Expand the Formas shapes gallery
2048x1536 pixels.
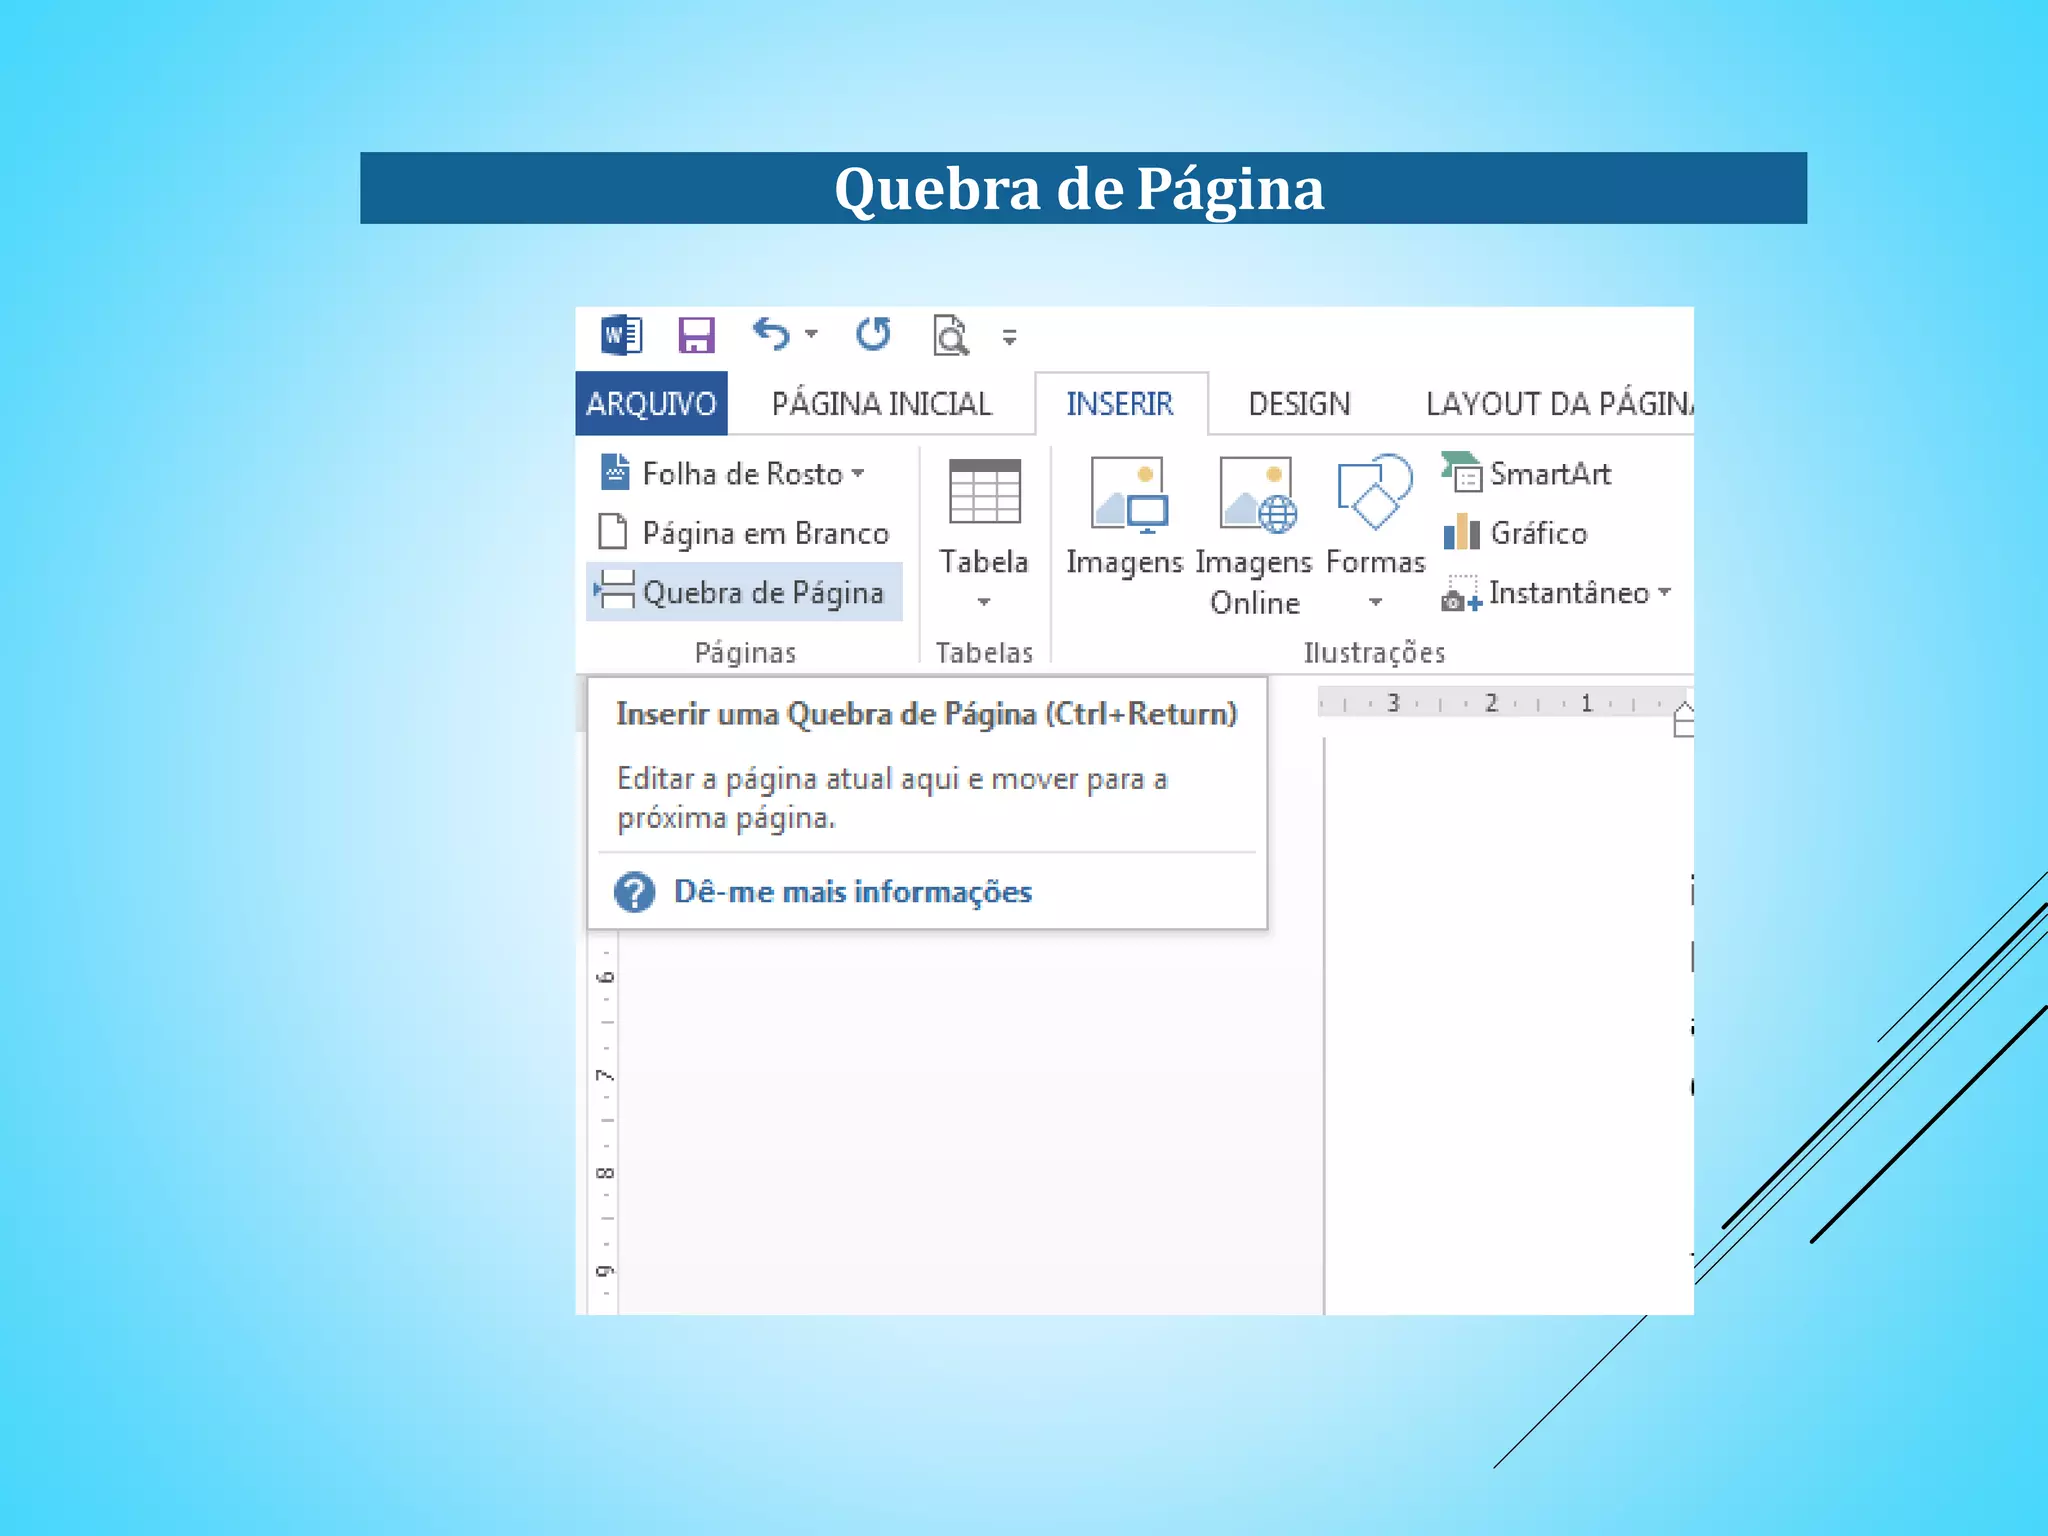pos(1375,602)
